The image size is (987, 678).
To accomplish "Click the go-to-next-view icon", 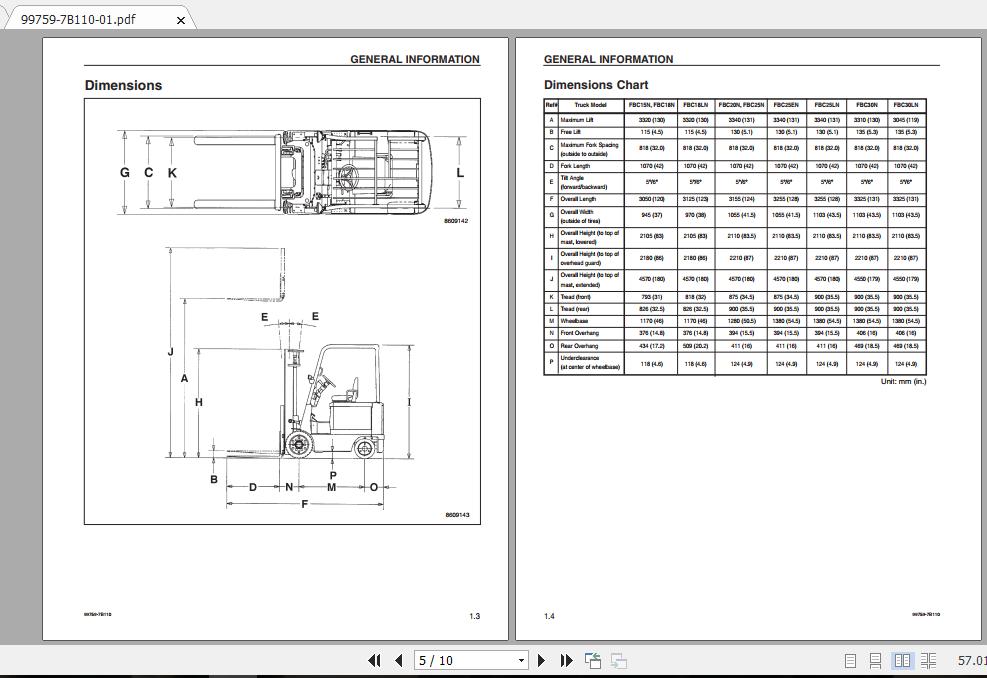I will [x=616, y=661].
